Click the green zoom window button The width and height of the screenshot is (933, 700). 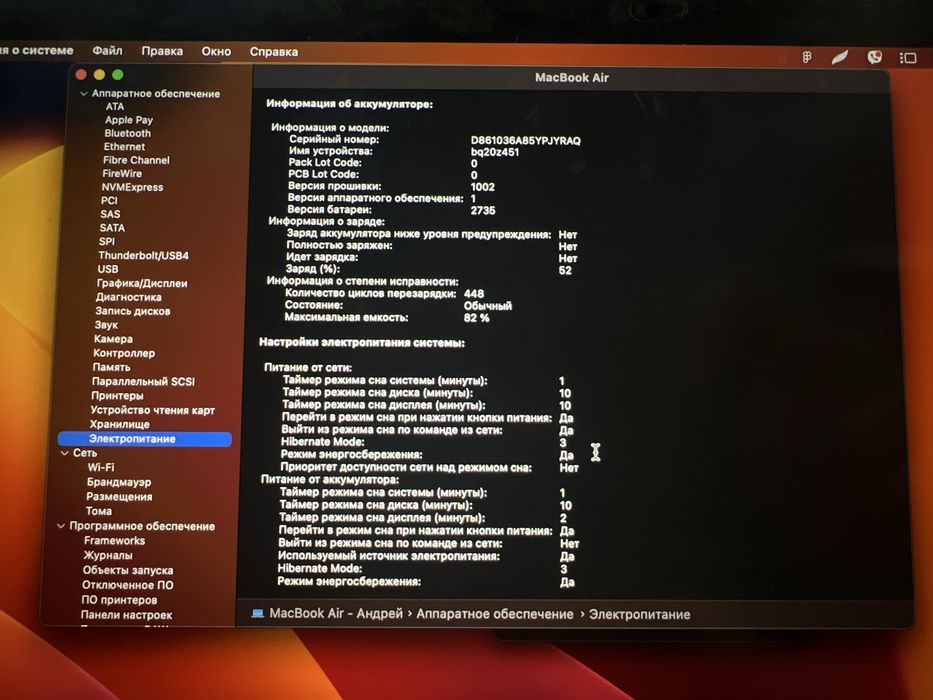tap(118, 74)
